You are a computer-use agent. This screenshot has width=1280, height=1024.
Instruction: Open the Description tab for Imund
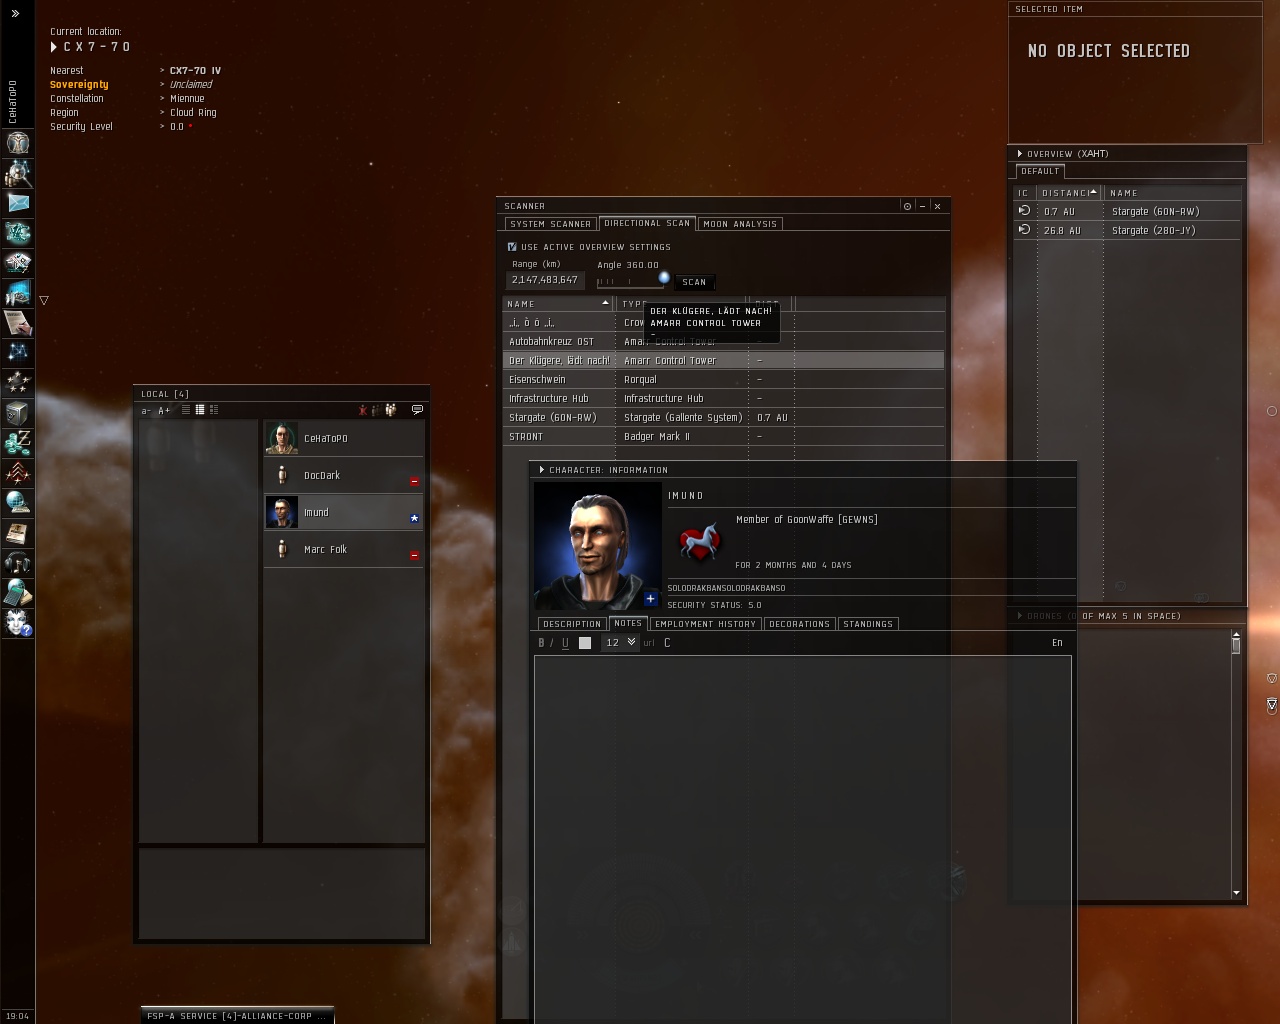(x=572, y=624)
